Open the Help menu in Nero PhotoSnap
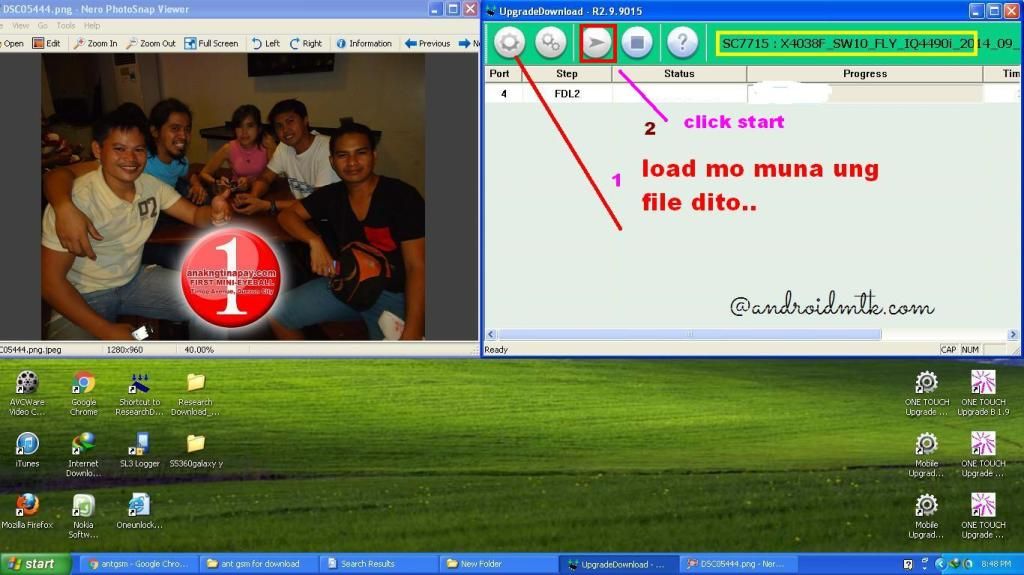This screenshot has width=1024, height=575. click(92, 25)
